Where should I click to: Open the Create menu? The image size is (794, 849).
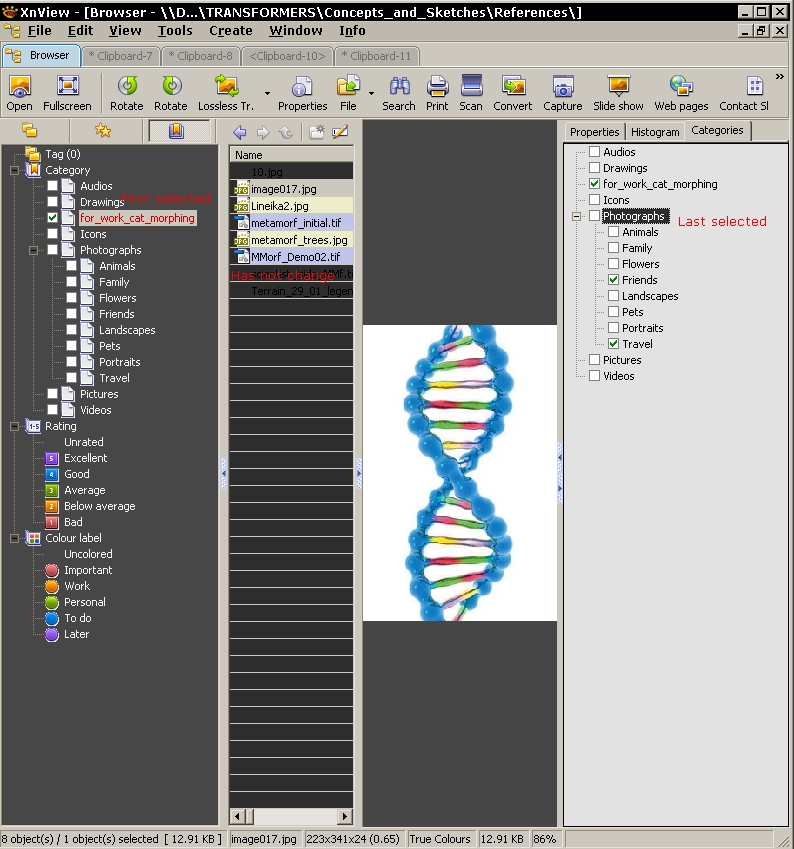231,31
